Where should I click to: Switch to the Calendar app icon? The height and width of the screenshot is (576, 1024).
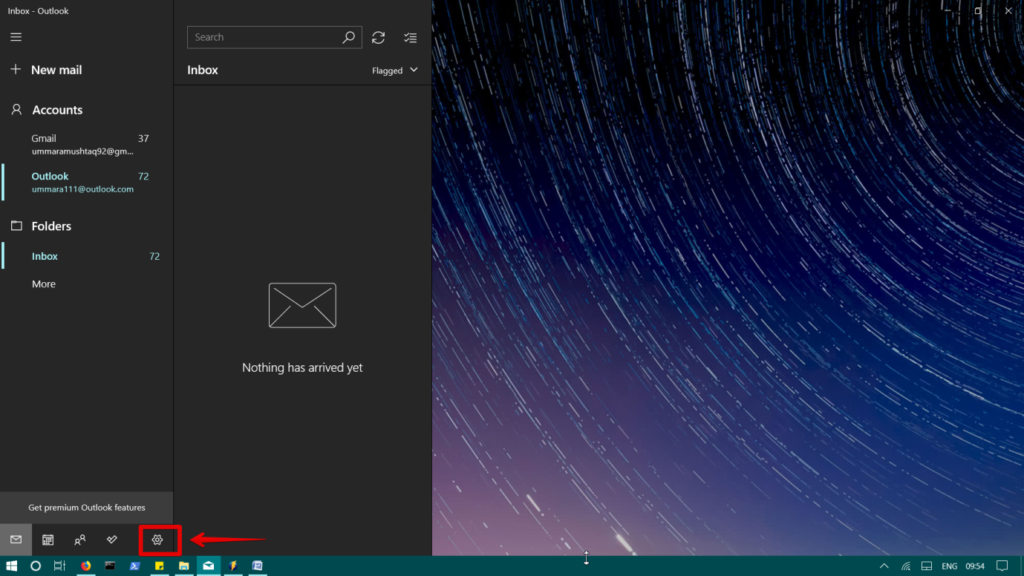point(48,539)
